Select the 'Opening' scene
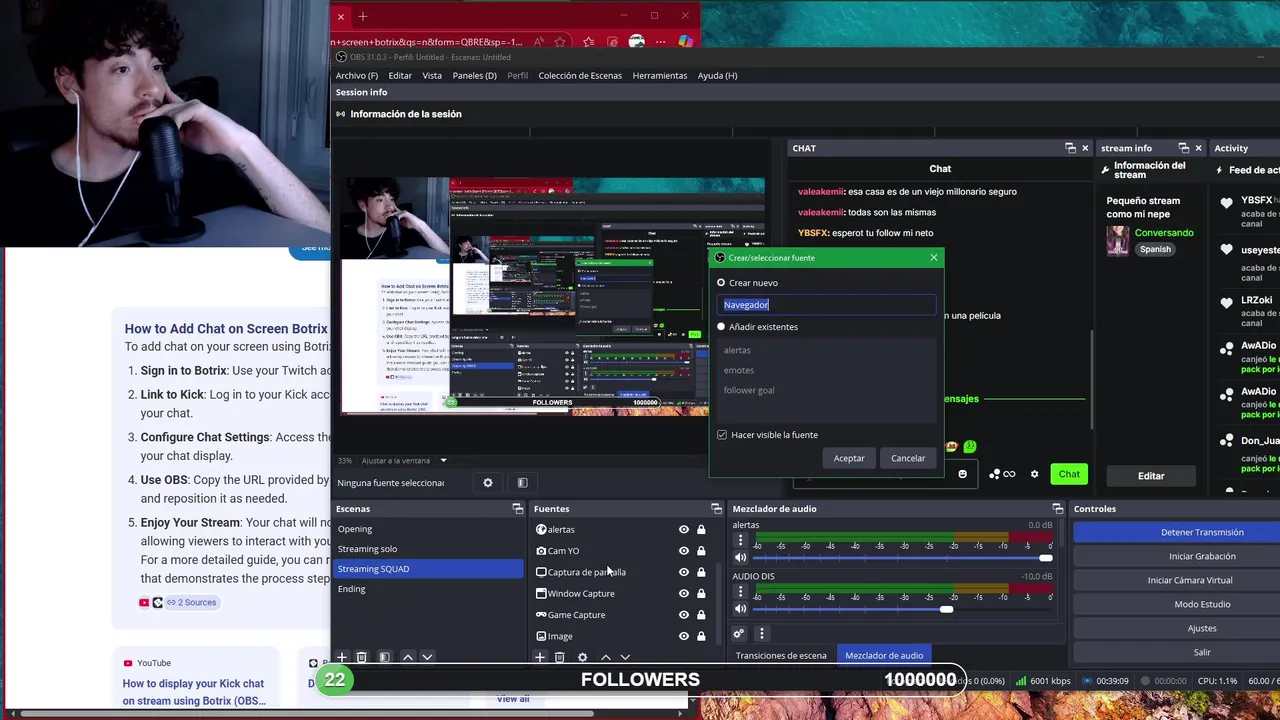 pos(428,529)
